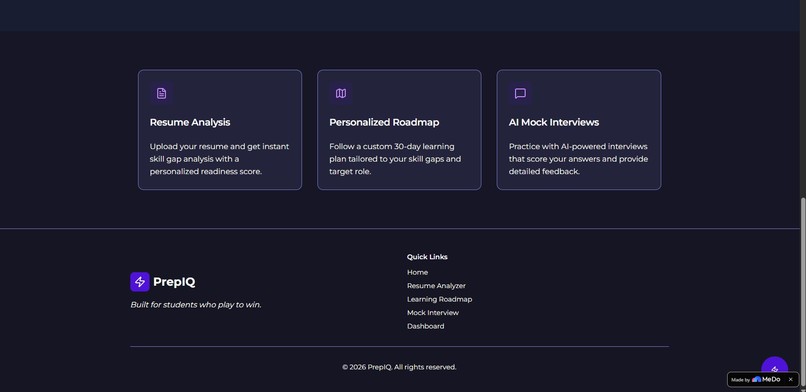Click 'Practice with AI-powered interviews' description
Viewport: 806px width, 392px height.
pyautogui.click(x=578, y=159)
